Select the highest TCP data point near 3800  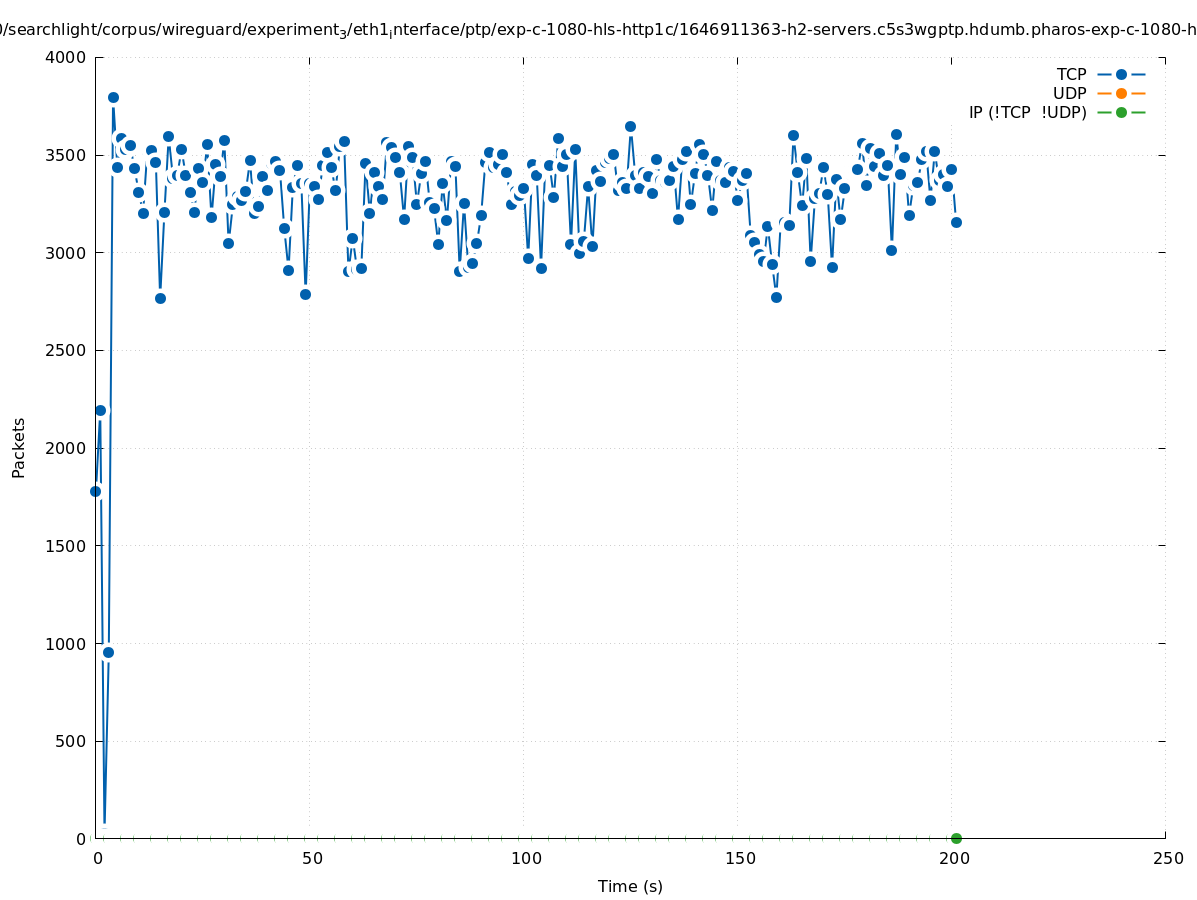tap(113, 97)
